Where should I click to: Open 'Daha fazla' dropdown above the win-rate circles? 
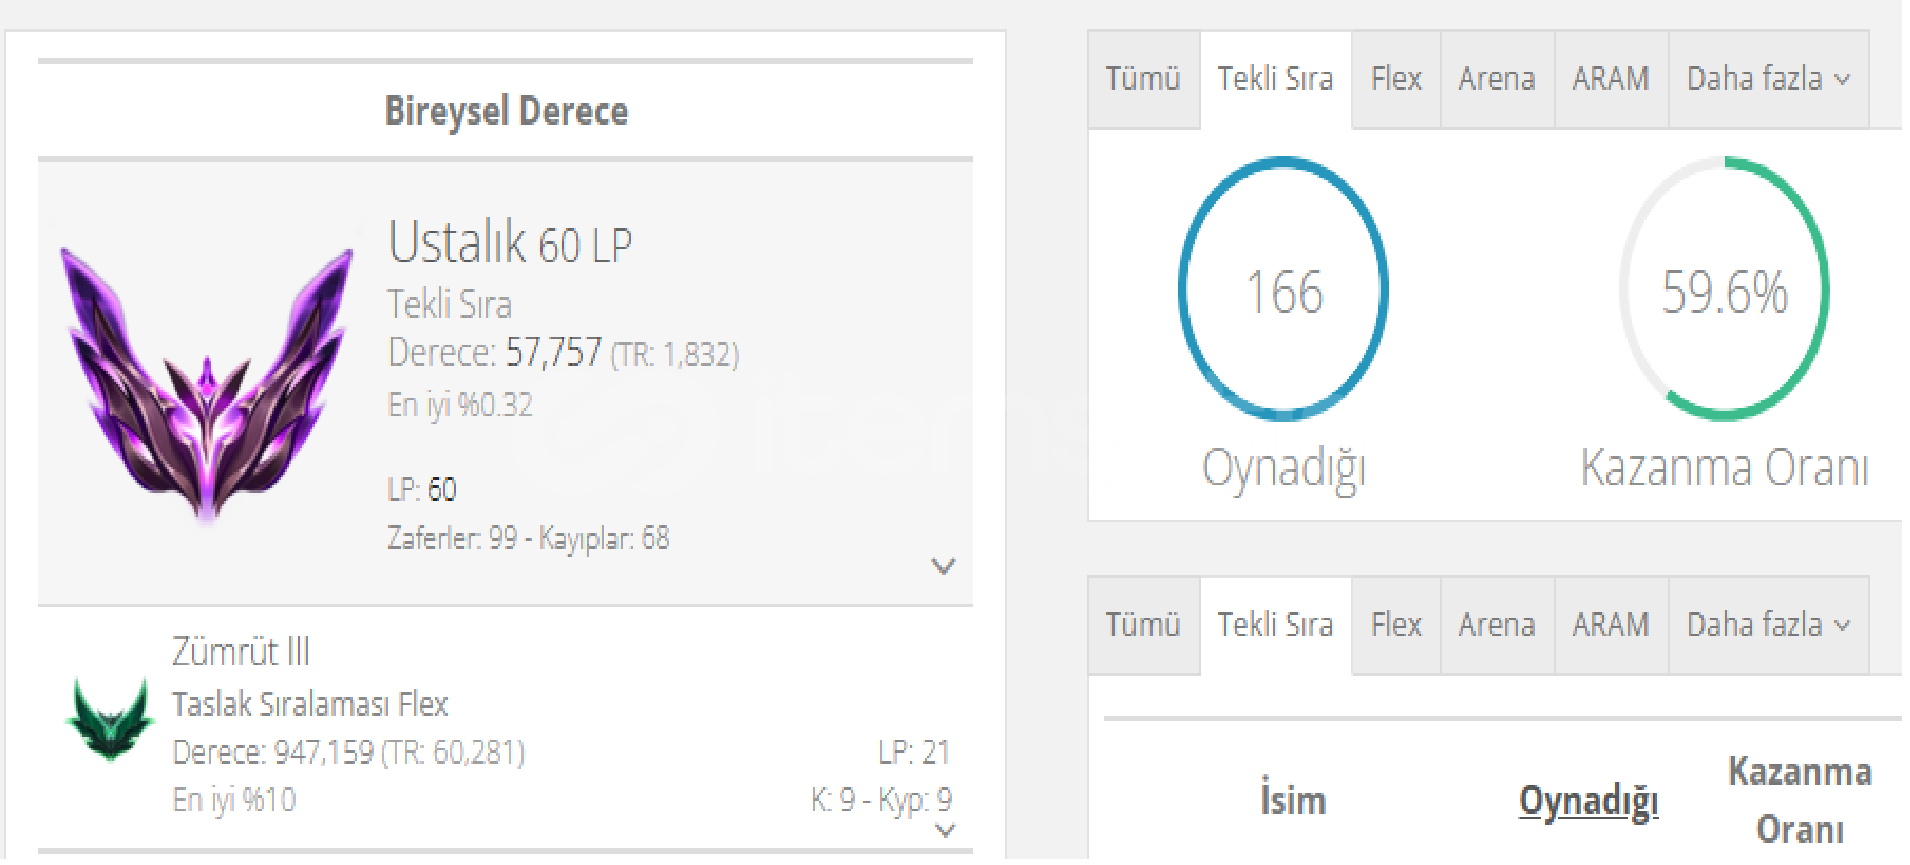point(1767,80)
